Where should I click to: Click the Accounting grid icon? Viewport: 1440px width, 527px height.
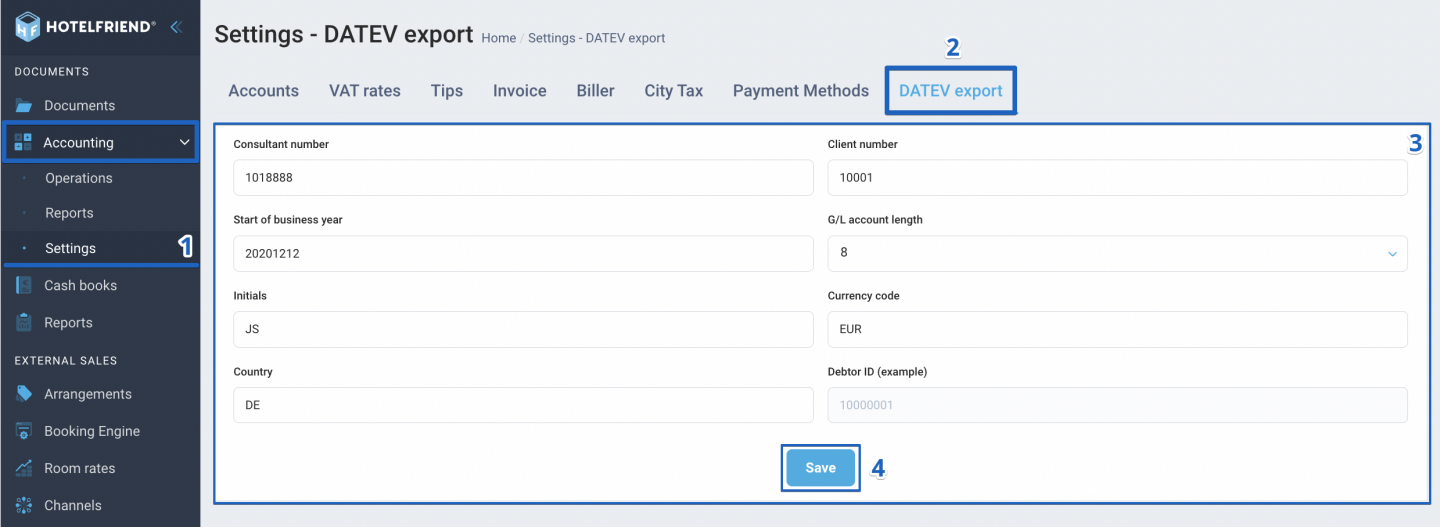click(24, 142)
